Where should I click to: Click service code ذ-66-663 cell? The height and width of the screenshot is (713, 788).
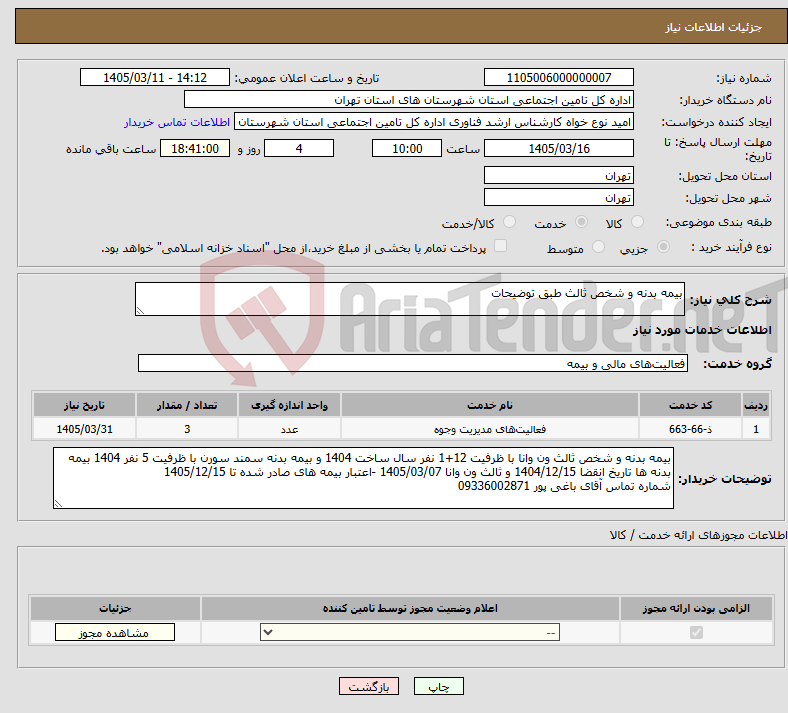tap(691, 429)
